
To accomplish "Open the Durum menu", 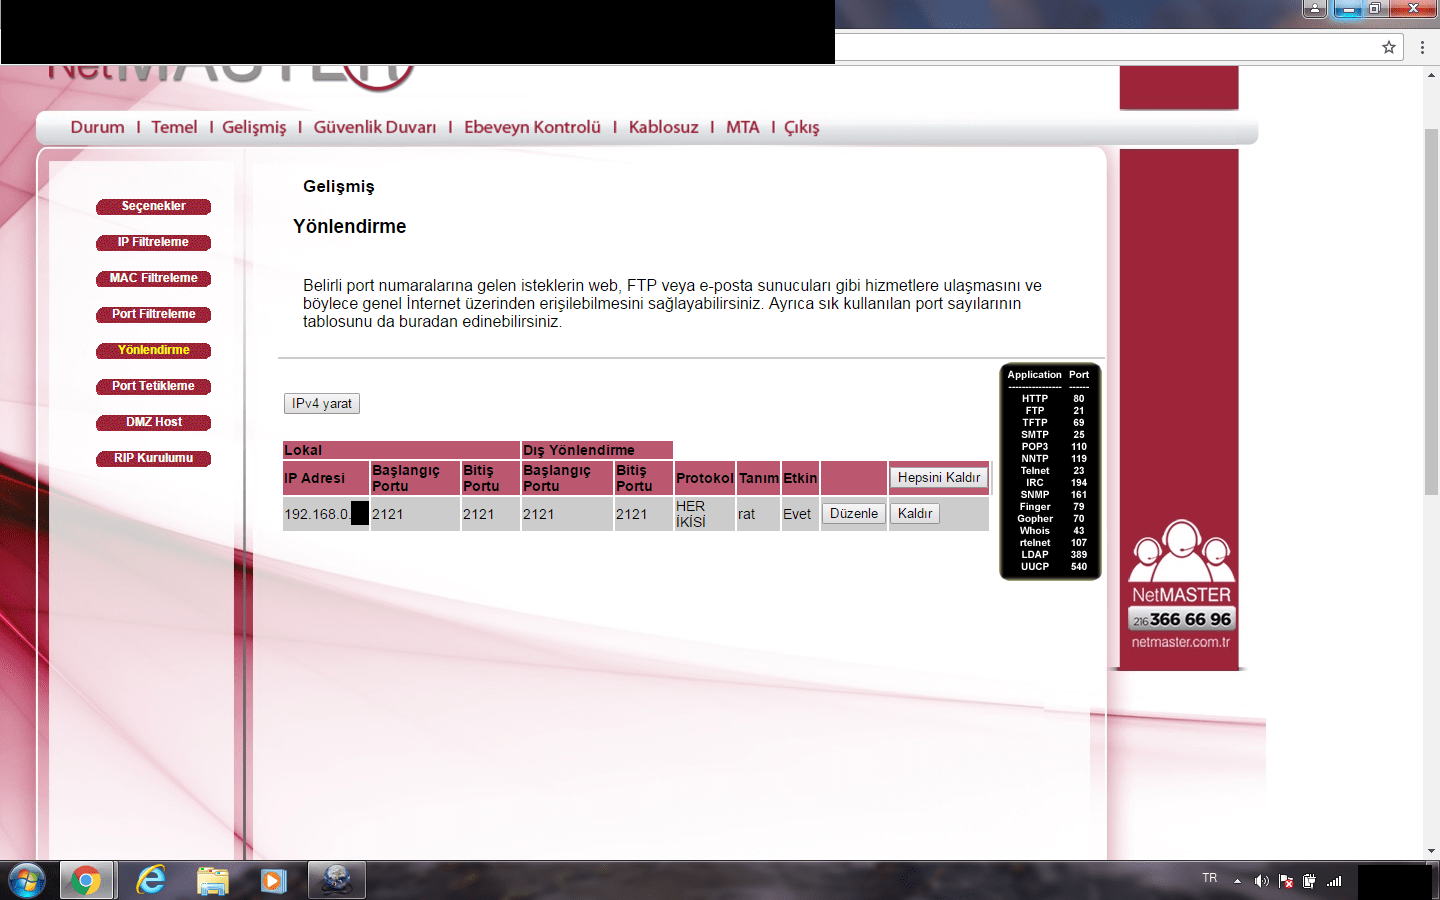I will click(98, 127).
